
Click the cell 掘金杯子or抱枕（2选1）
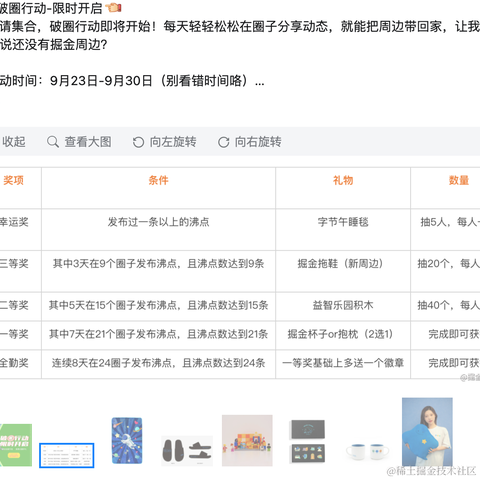[x=343, y=334]
